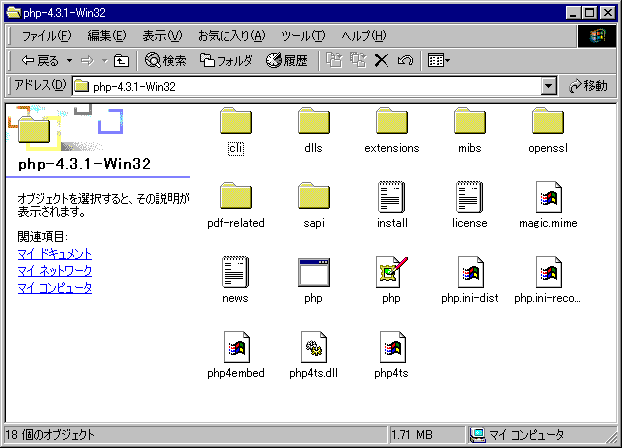The width and height of the screenshot is (622, 448).
Task: Select the php4embed file icon
Action: [236, 347]
